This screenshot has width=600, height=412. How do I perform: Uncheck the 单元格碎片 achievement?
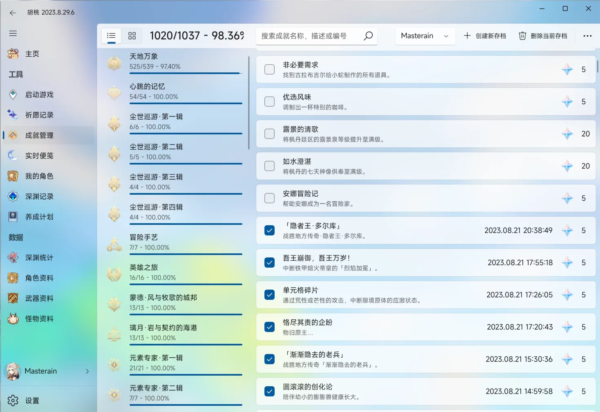[x=270, y=294]
